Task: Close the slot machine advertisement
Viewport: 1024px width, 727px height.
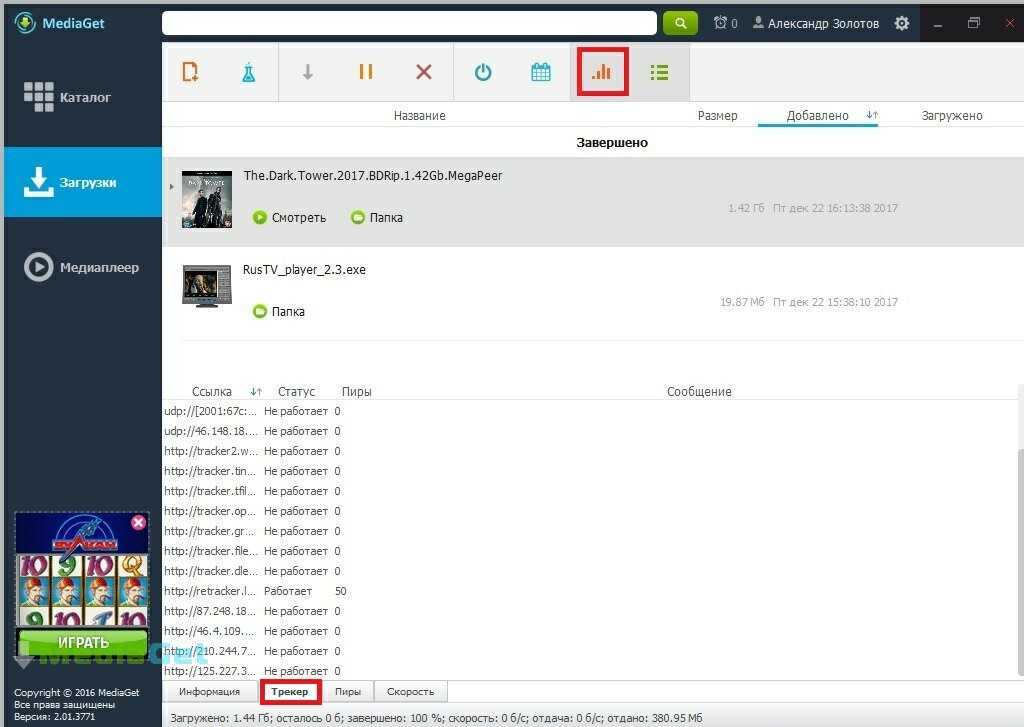Action: tap(138, 522)
